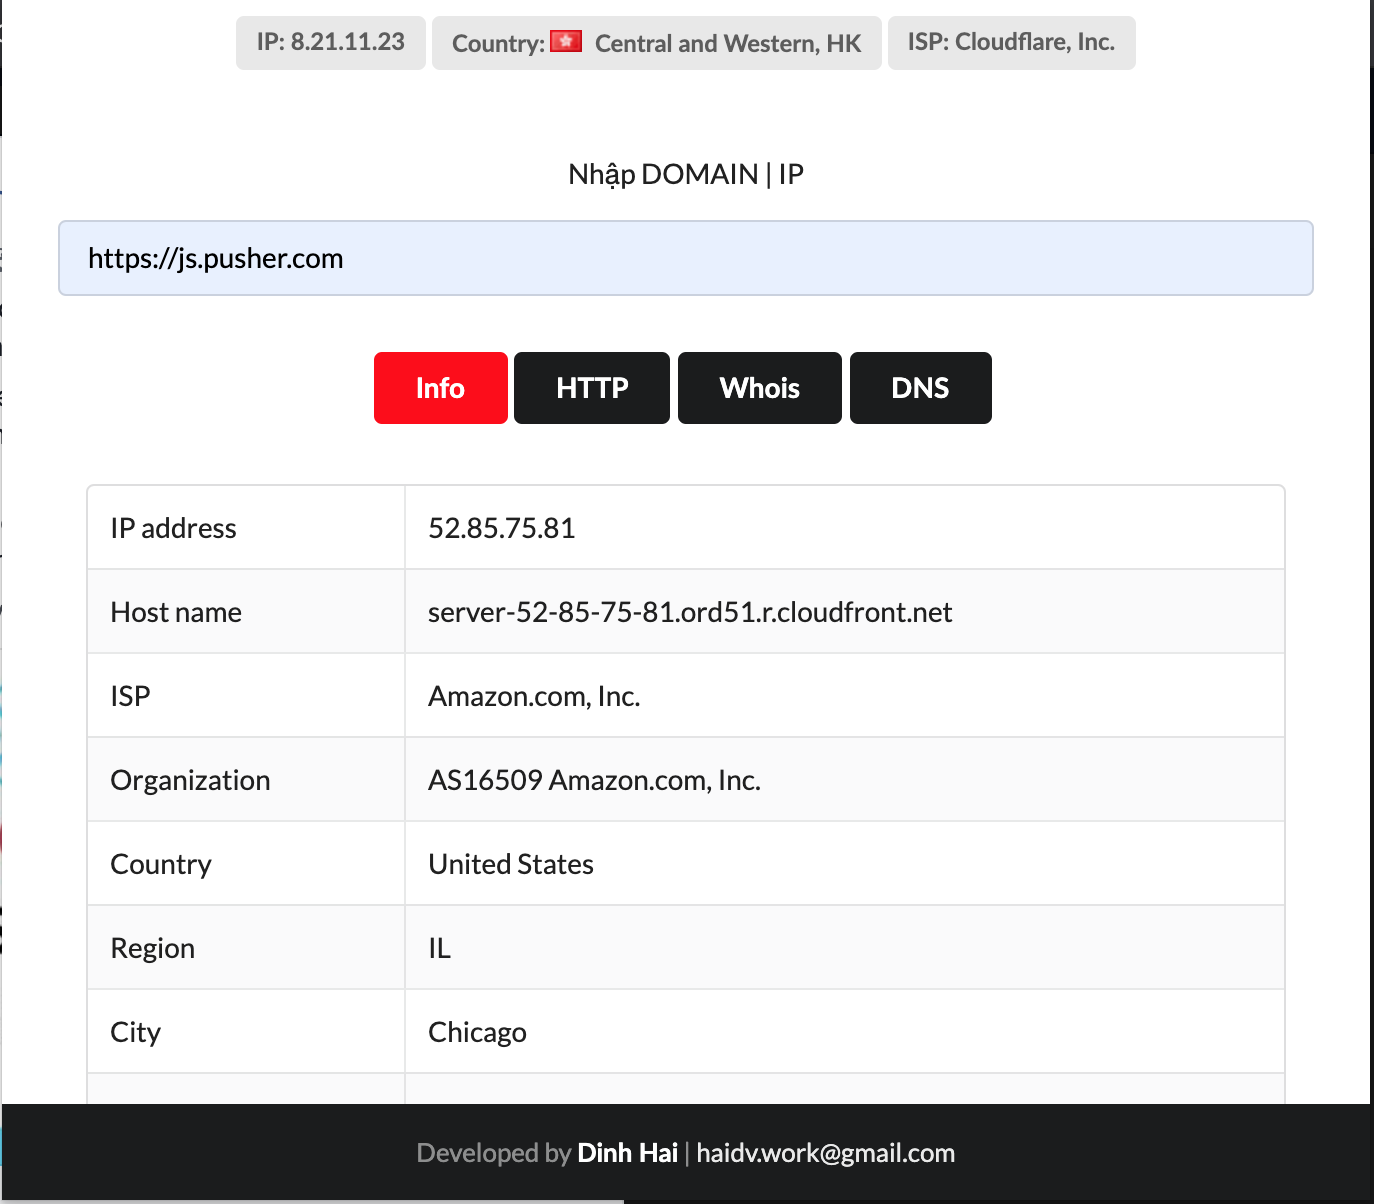Click the ISP value Amazon.com, Inc.

click(534, 696)
